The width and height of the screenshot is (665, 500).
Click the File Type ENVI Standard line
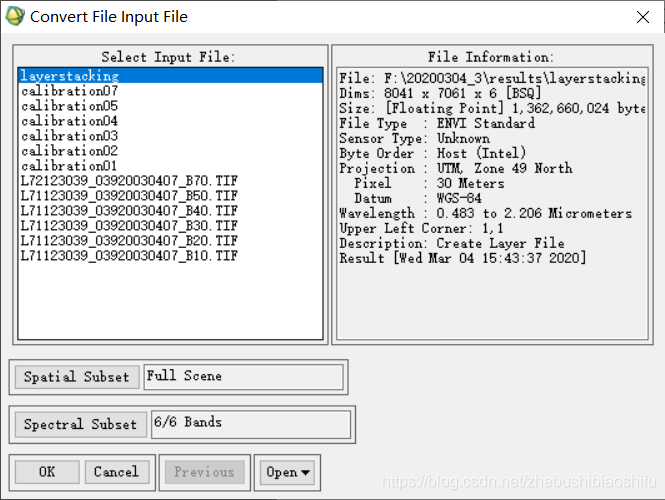point(437,123)
